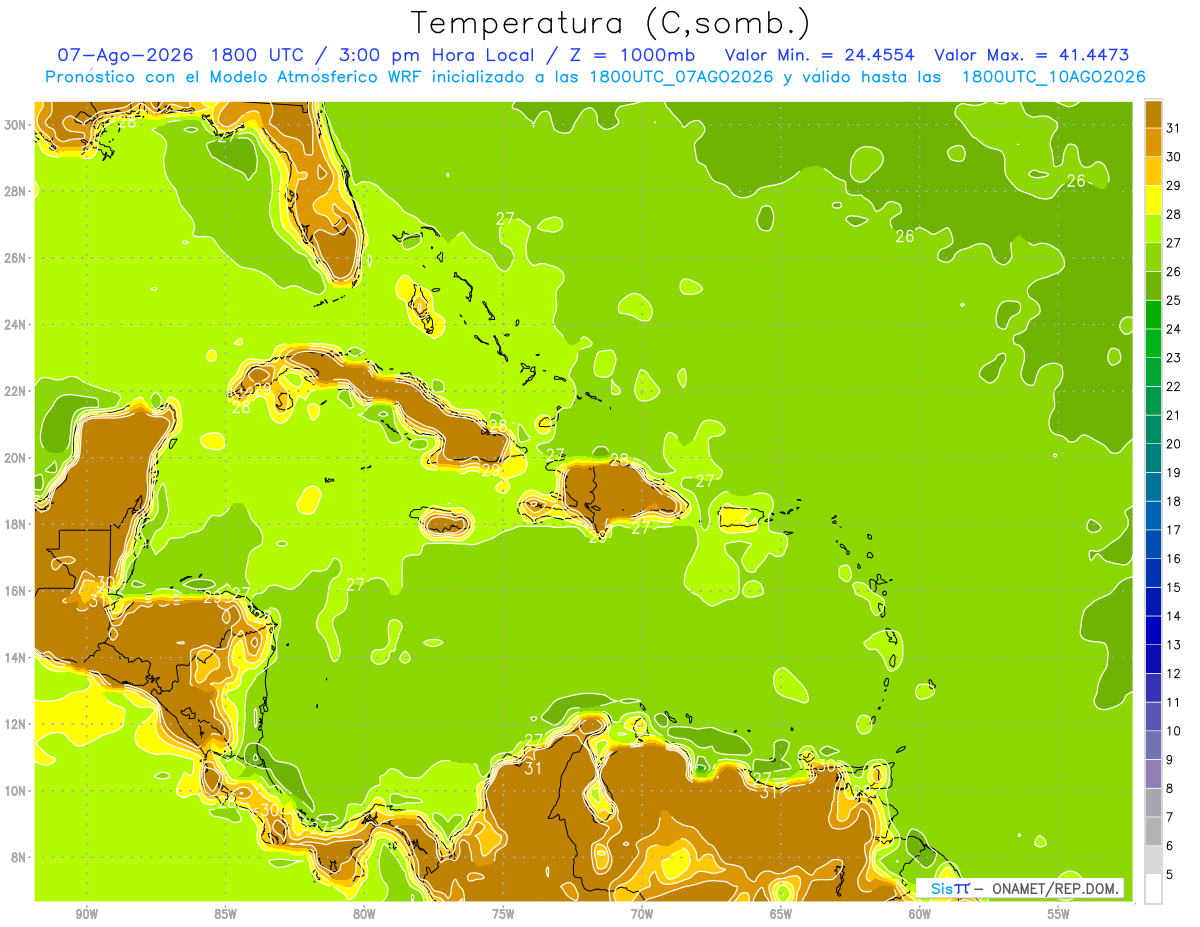This screenshot has height=927, width=1200.
Task: Click the "Valor Min. = 24.4554" value
Action: (820, 55)
